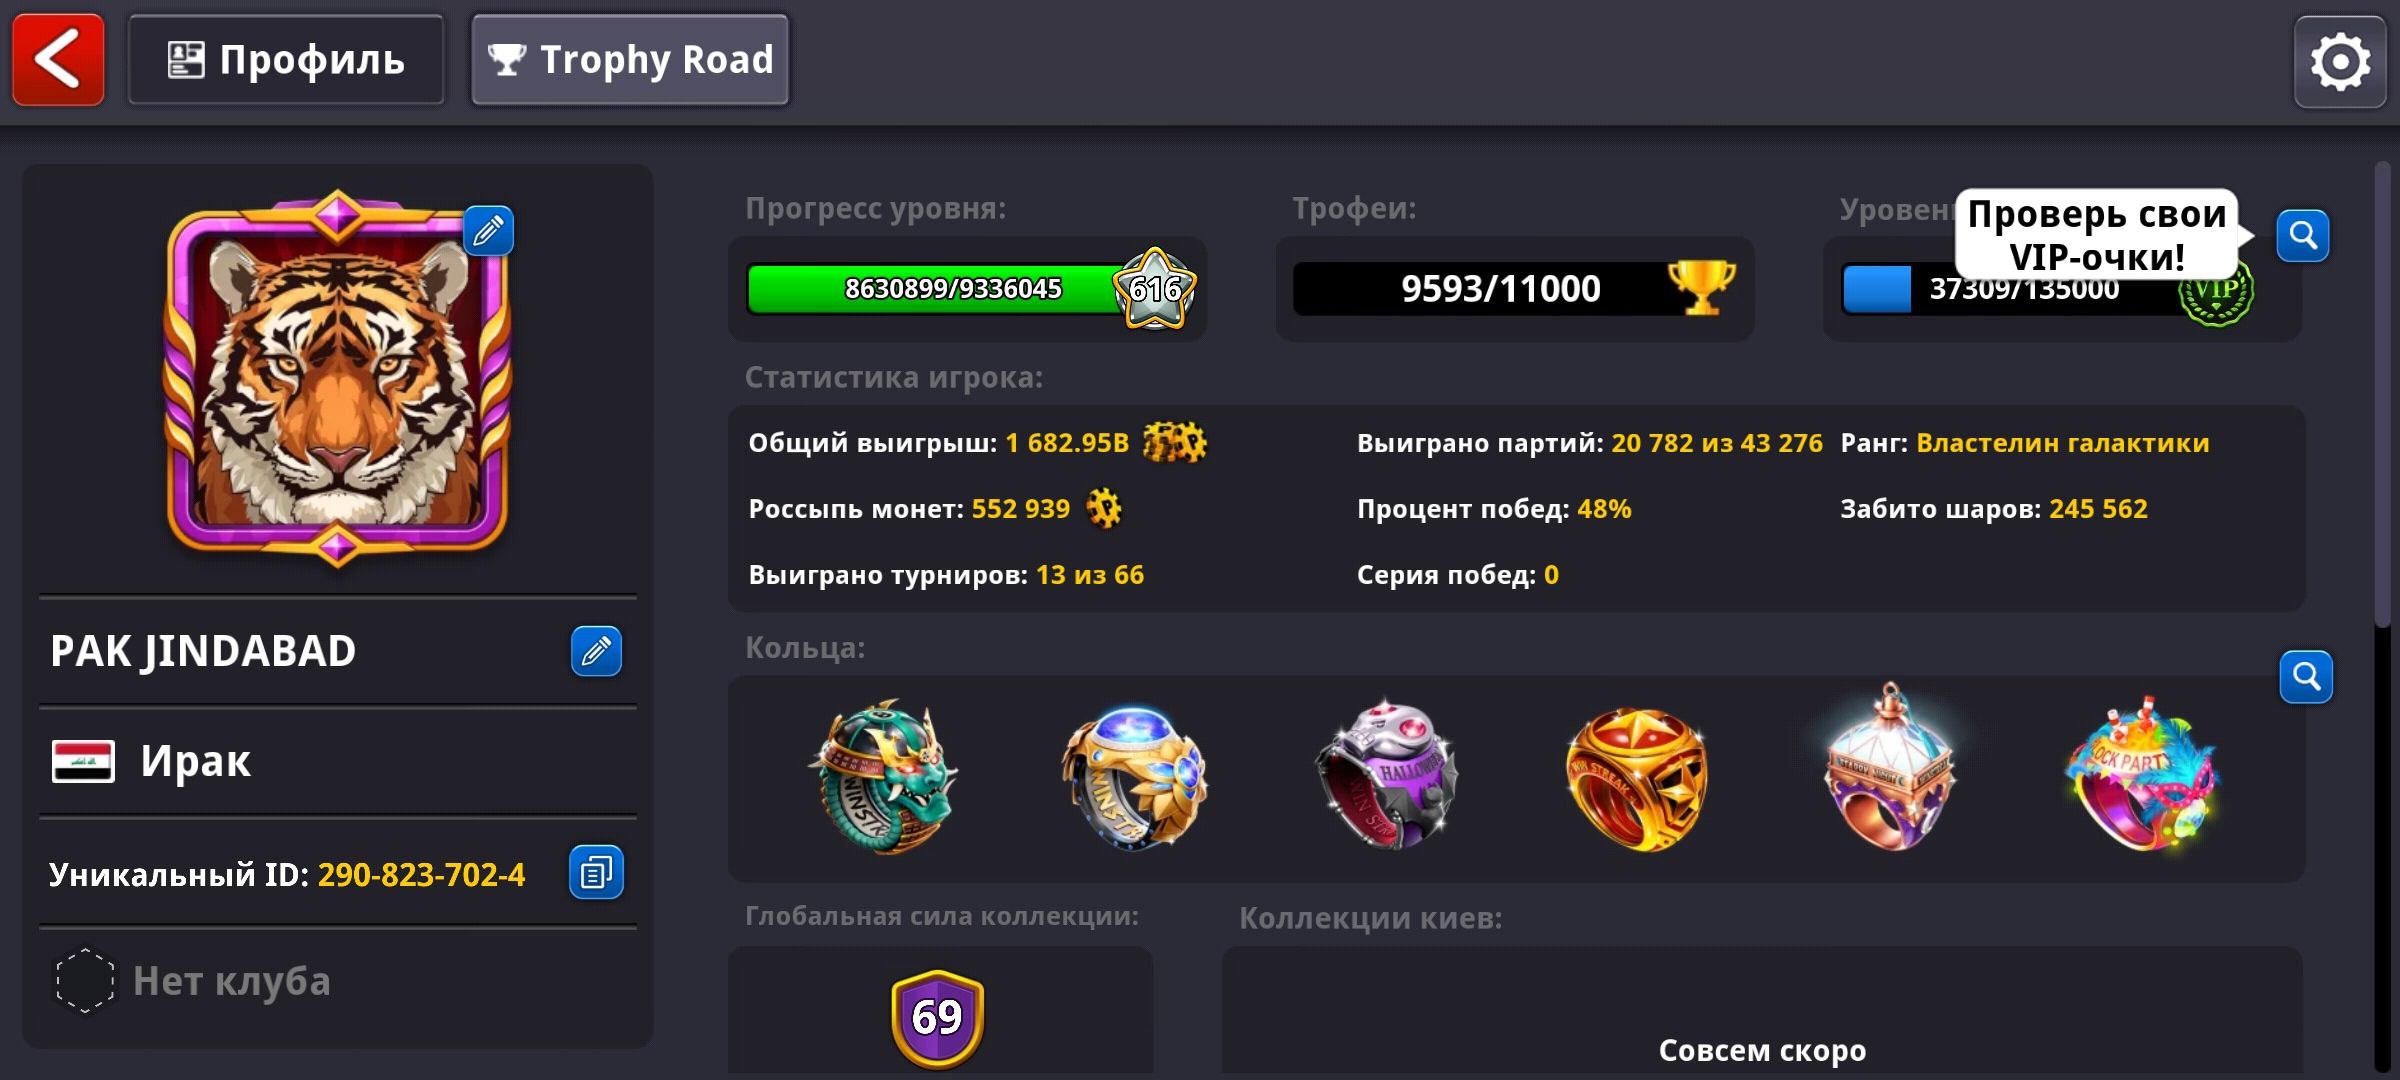Switch to the Профиль tab
The height and width of the screenshot is (1080, 2400).
tap(286, 60)
